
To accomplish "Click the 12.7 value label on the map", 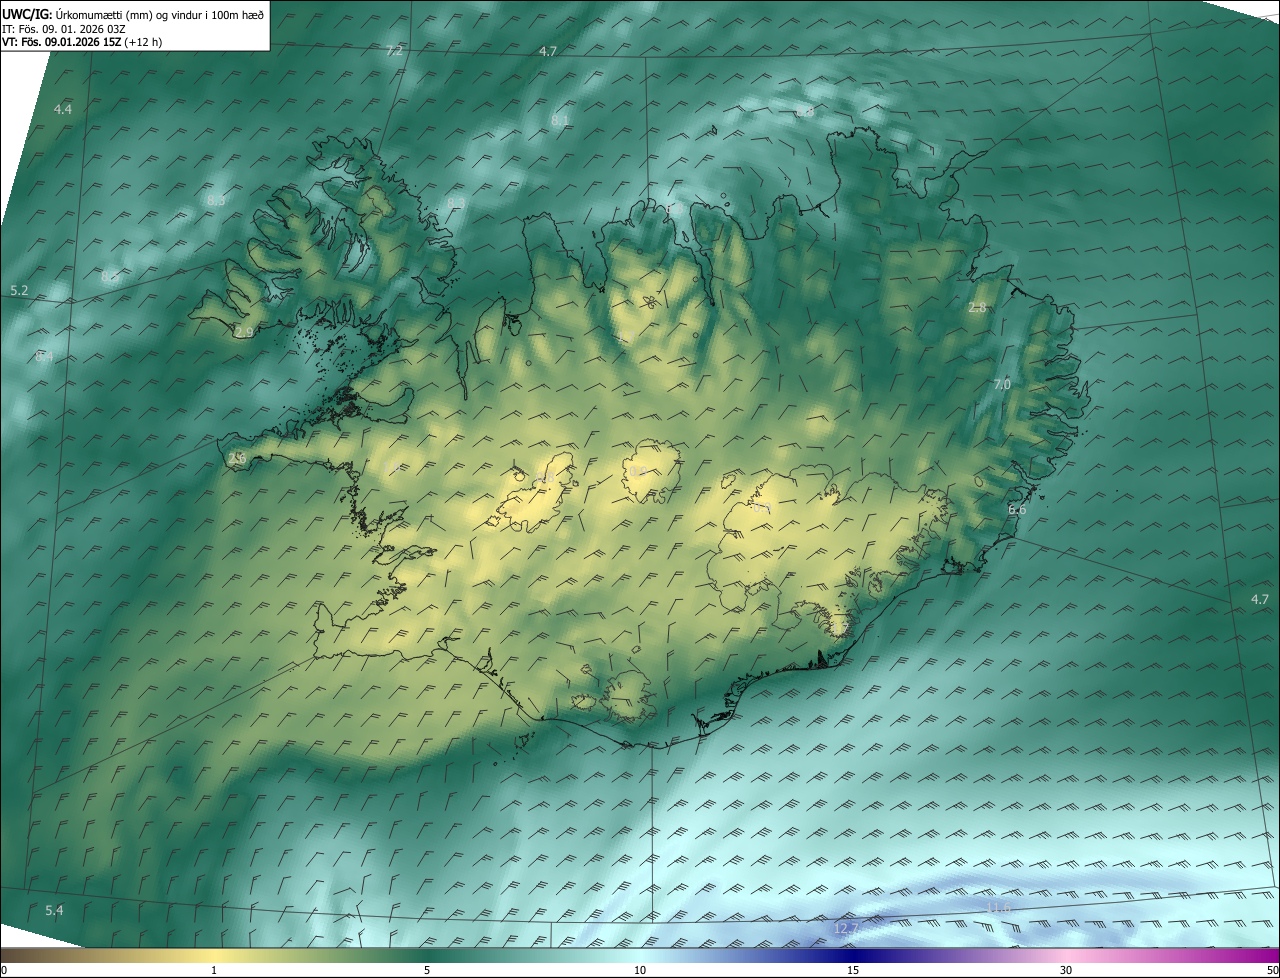I will point(846,929).
